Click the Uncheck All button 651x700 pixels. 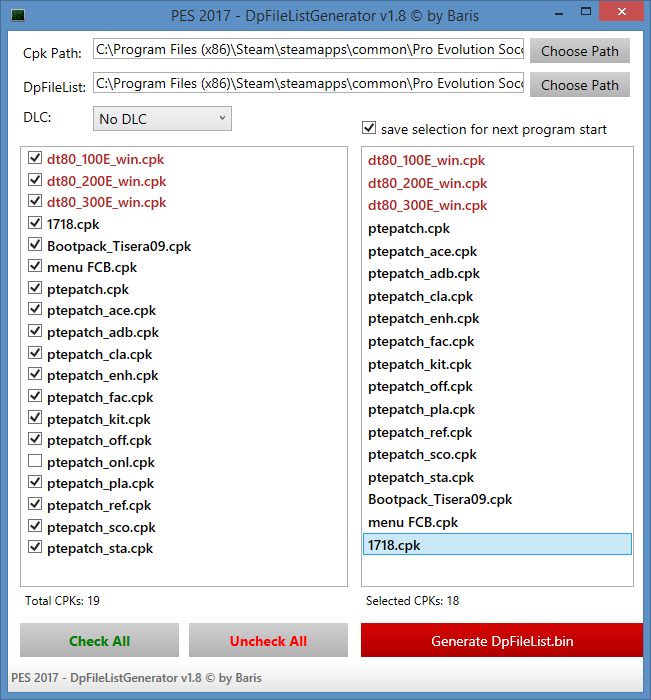point(268,641)
